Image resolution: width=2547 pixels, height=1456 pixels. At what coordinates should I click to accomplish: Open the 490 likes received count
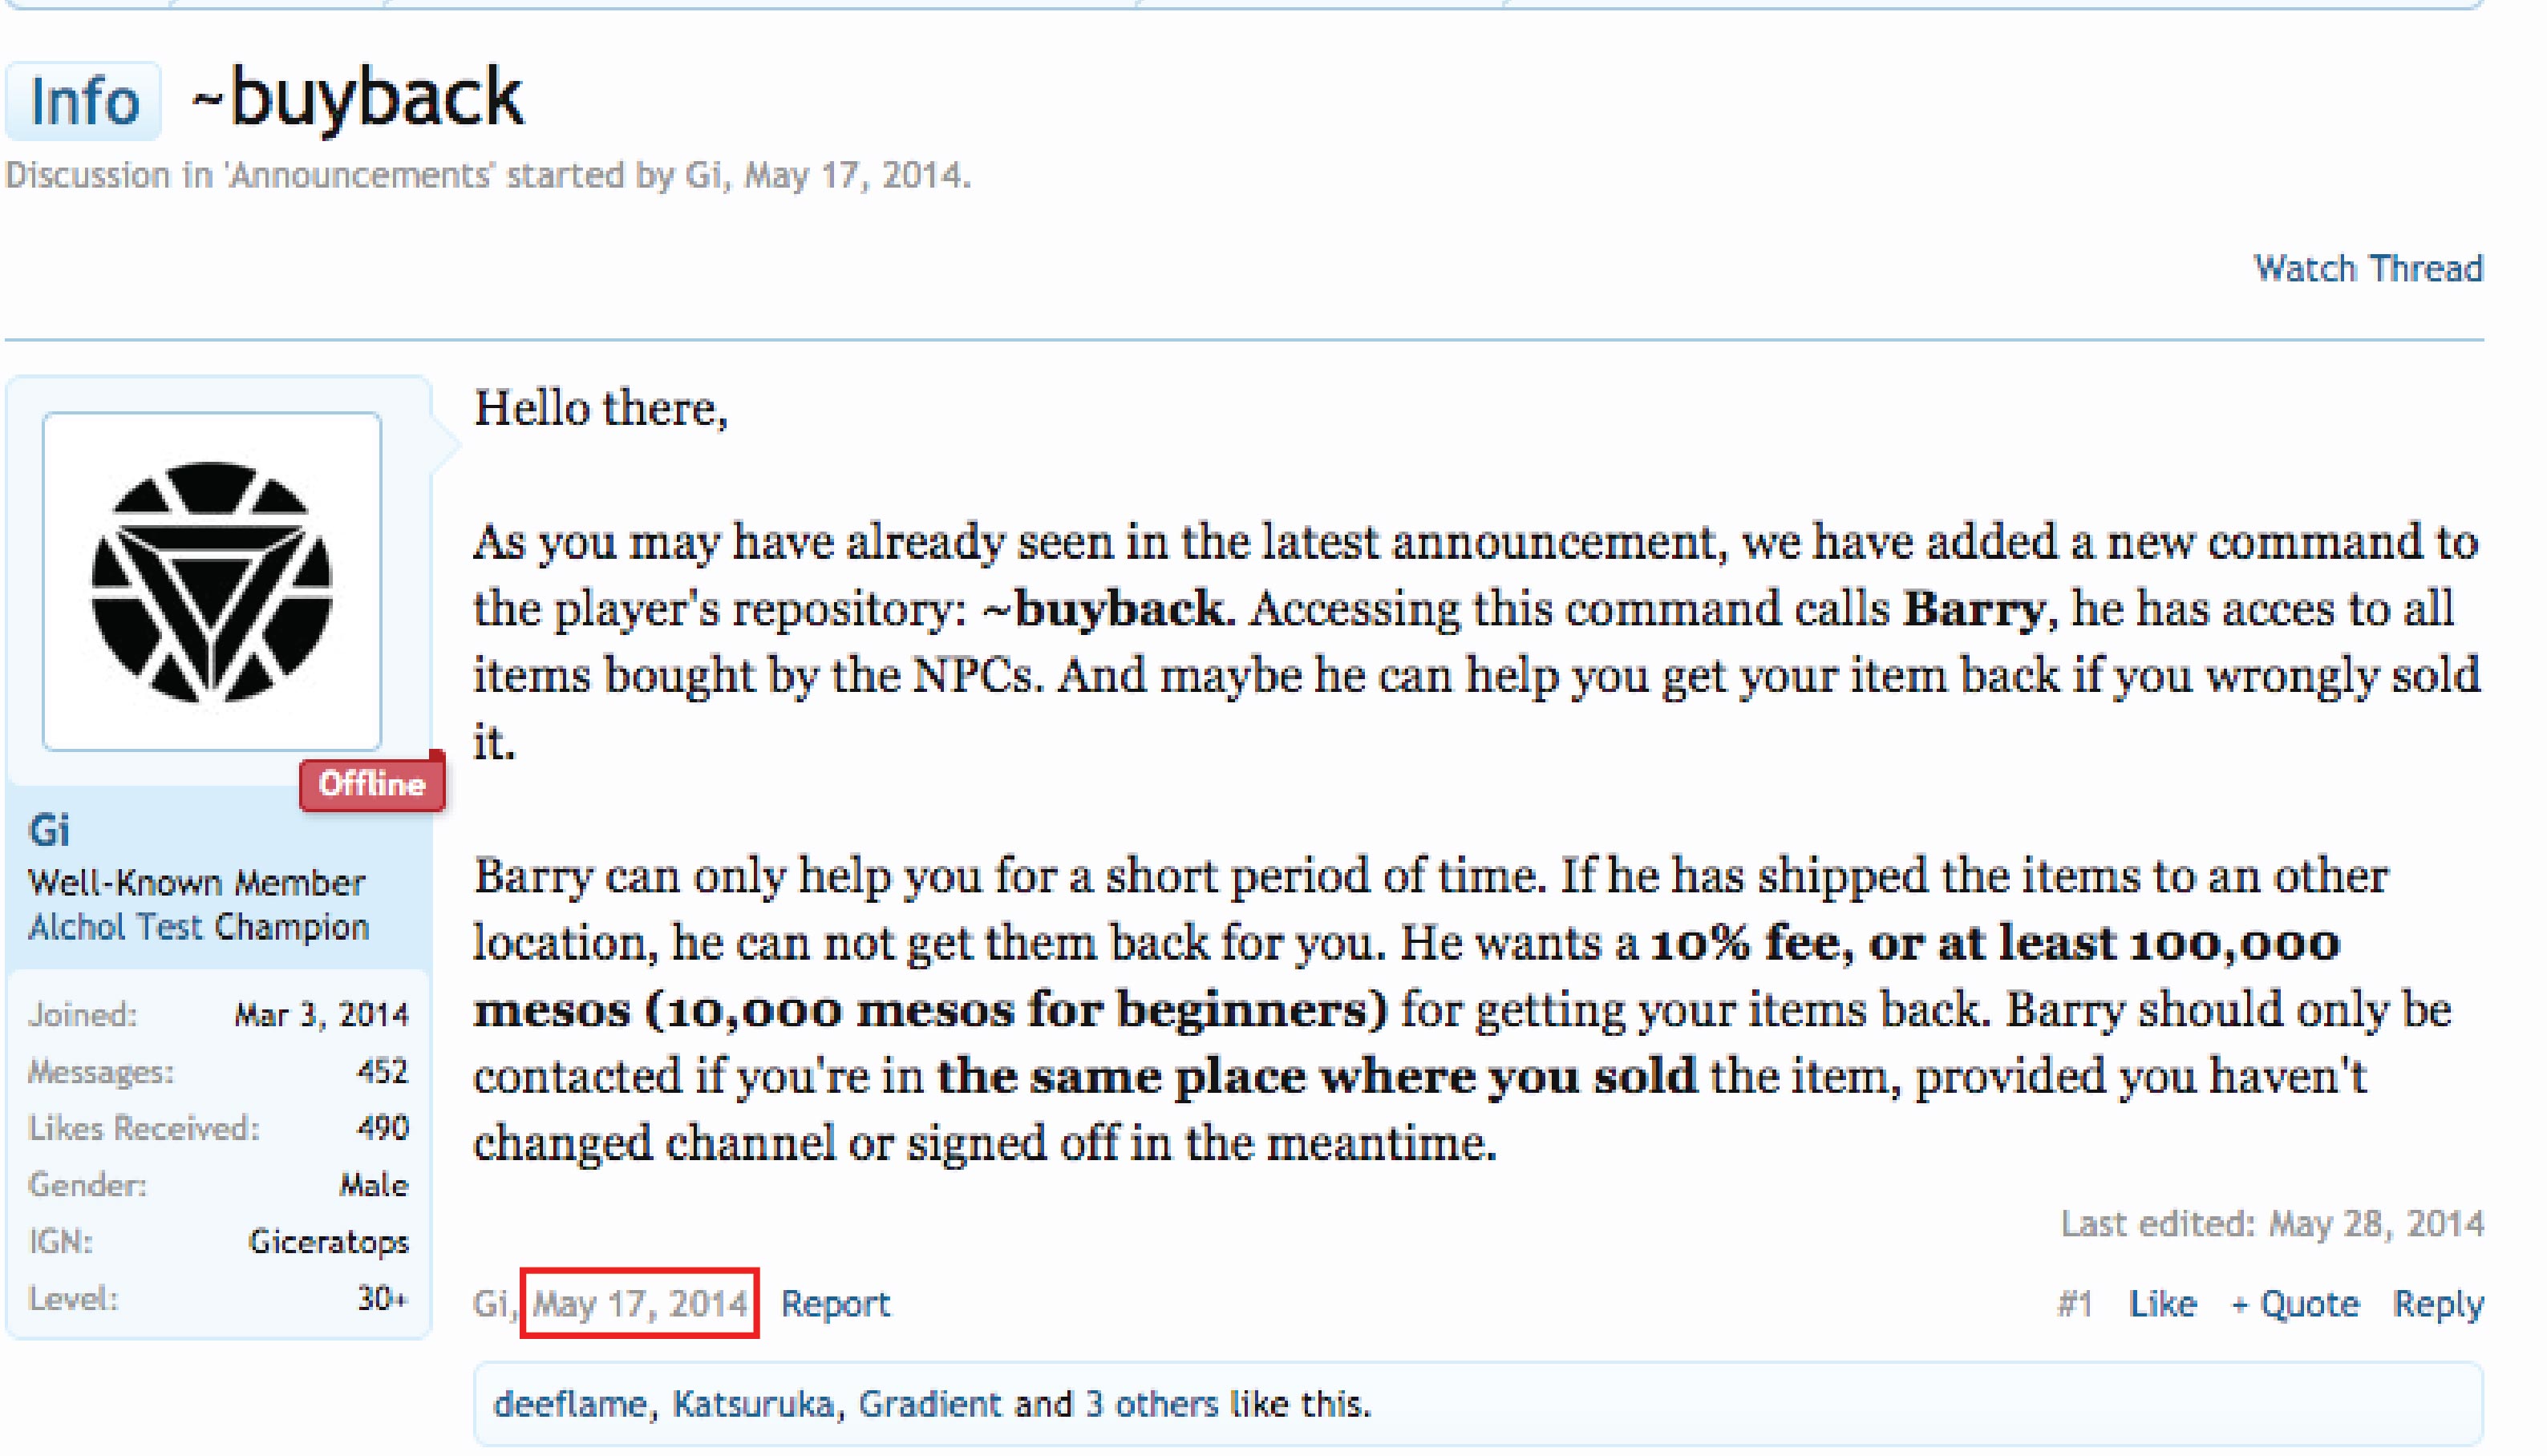point(383,1128)
